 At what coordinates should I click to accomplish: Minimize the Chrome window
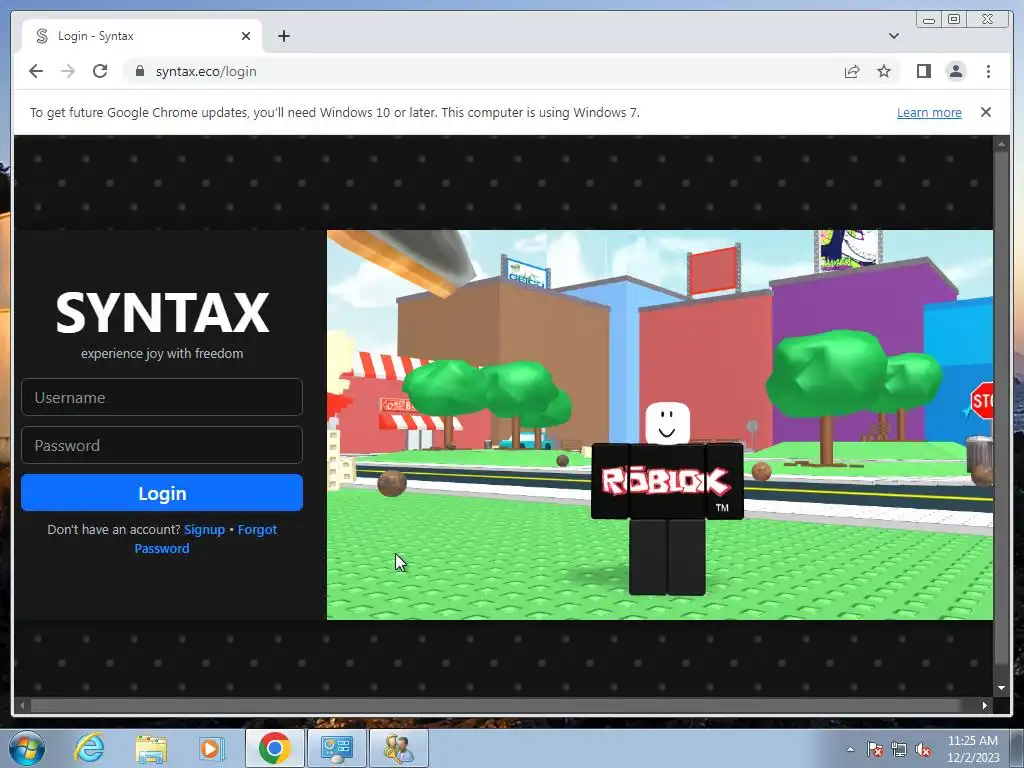click(929, 20)
